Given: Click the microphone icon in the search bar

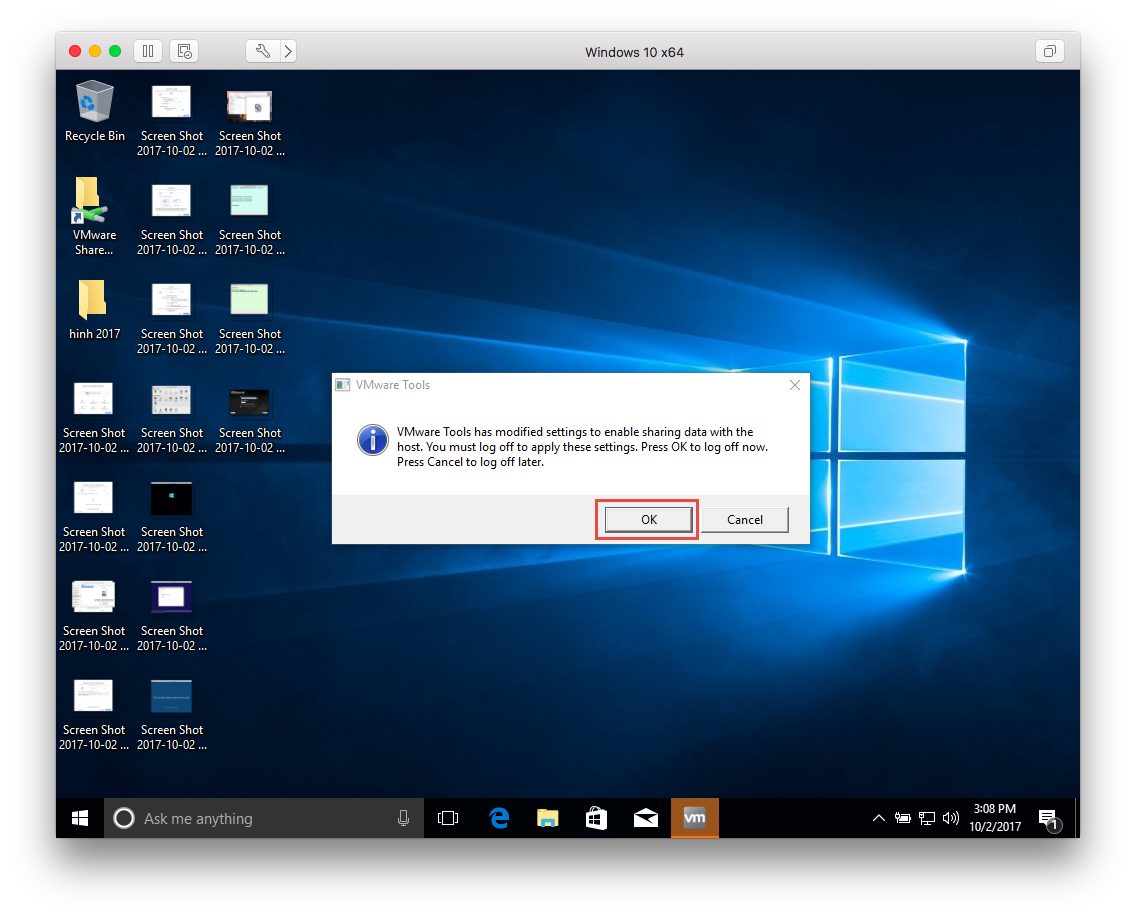Looking at the screenshot, I should [x=403, y=817].
